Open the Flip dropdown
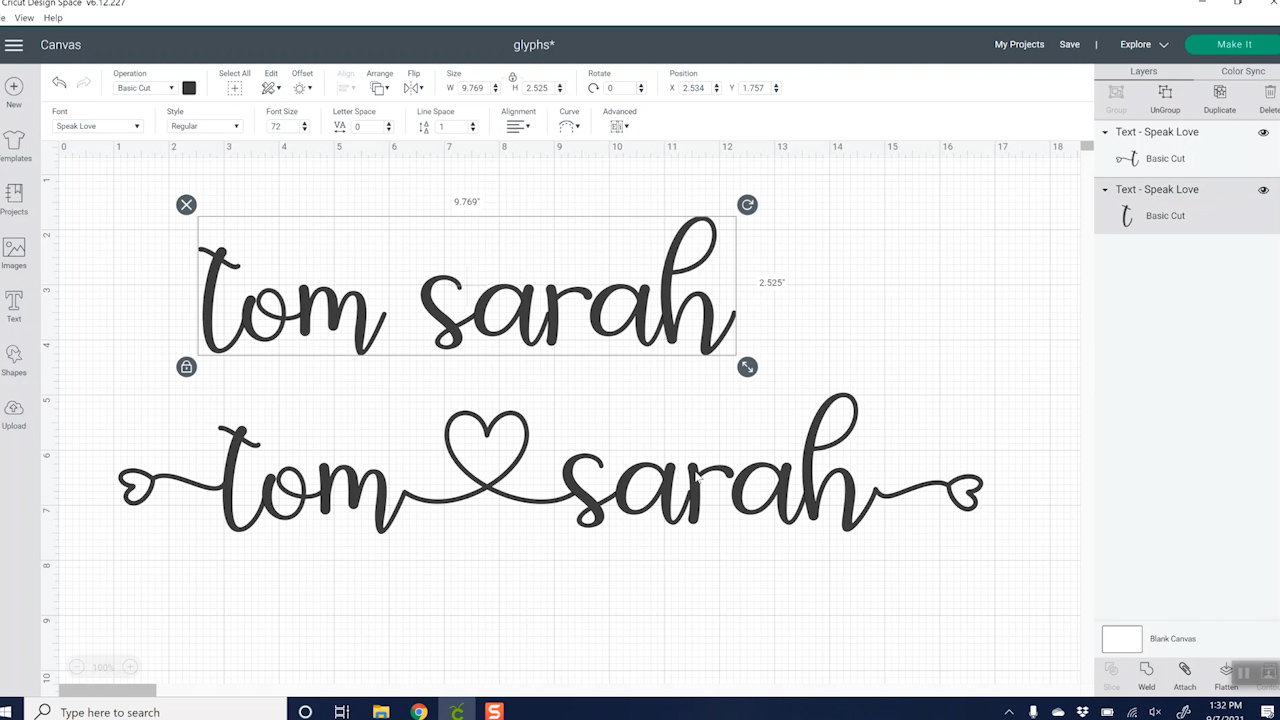This screenshot has height=720, width=1280. tap(413, 88)
